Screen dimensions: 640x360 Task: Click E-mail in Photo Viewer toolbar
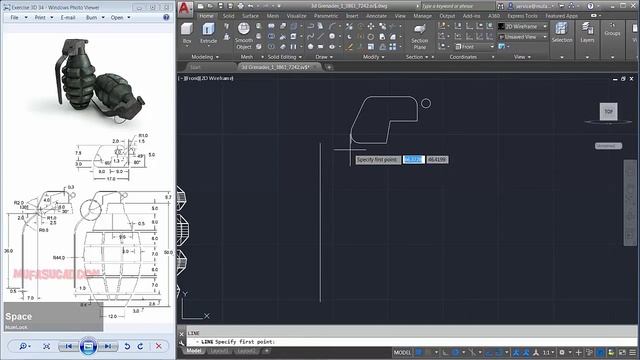[x=68, y=18]
